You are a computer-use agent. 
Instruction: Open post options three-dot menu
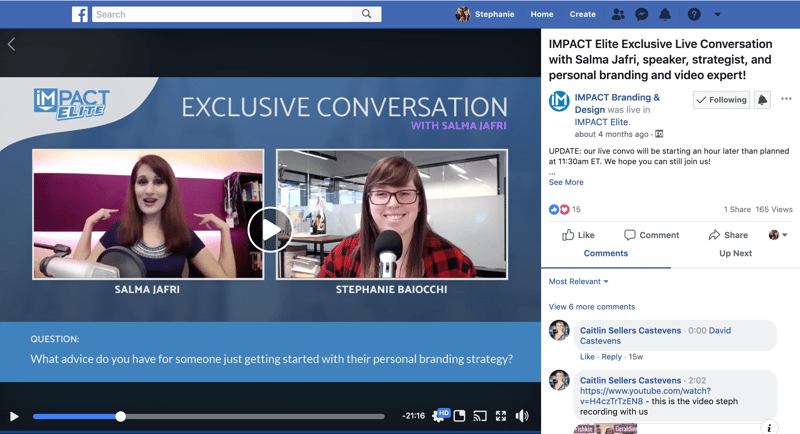pos(786,99)
